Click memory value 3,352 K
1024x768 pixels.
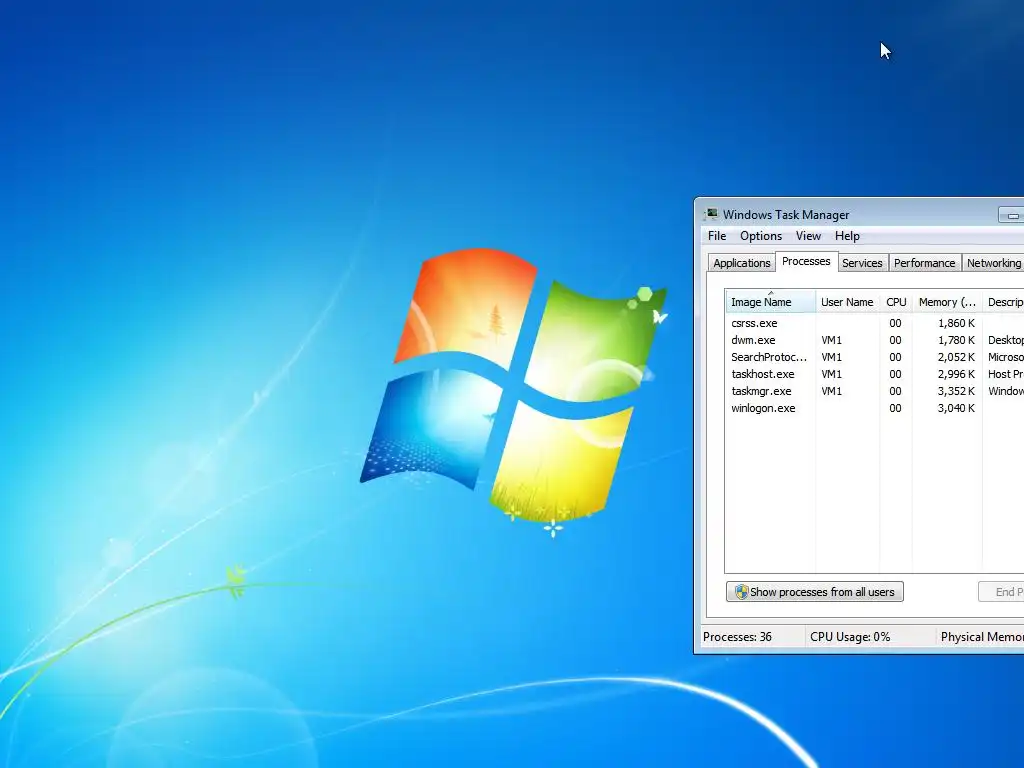(x=956, y=391)
